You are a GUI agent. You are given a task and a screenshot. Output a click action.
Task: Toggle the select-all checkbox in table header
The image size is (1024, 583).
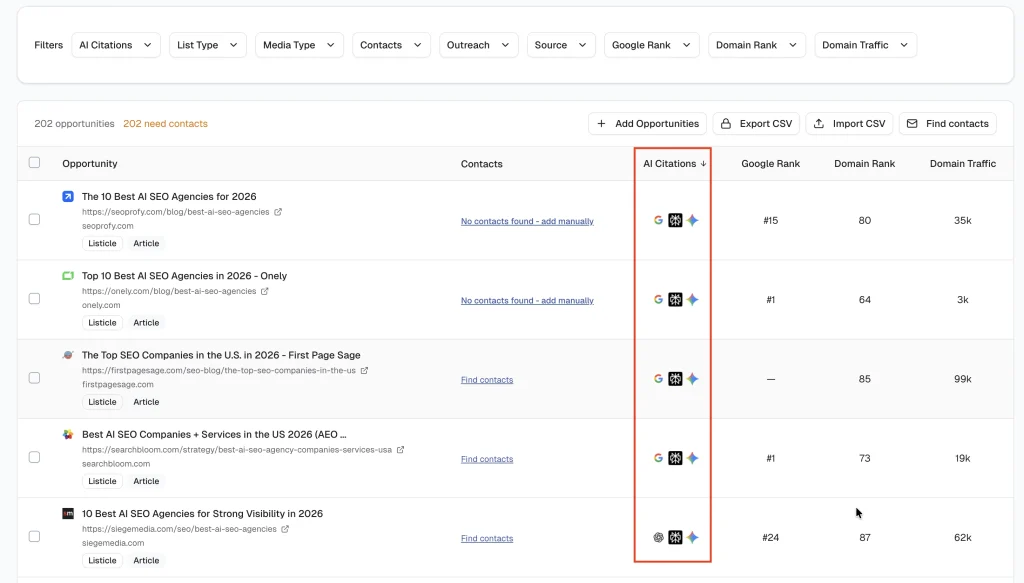click(35, 163)
